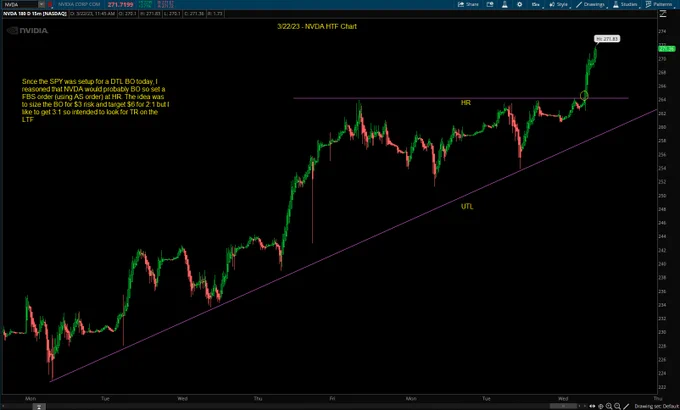Click the UTL label on the trendline
This screenshot has width=680, height=410.
pyautogui.click(x=467, y=207)
